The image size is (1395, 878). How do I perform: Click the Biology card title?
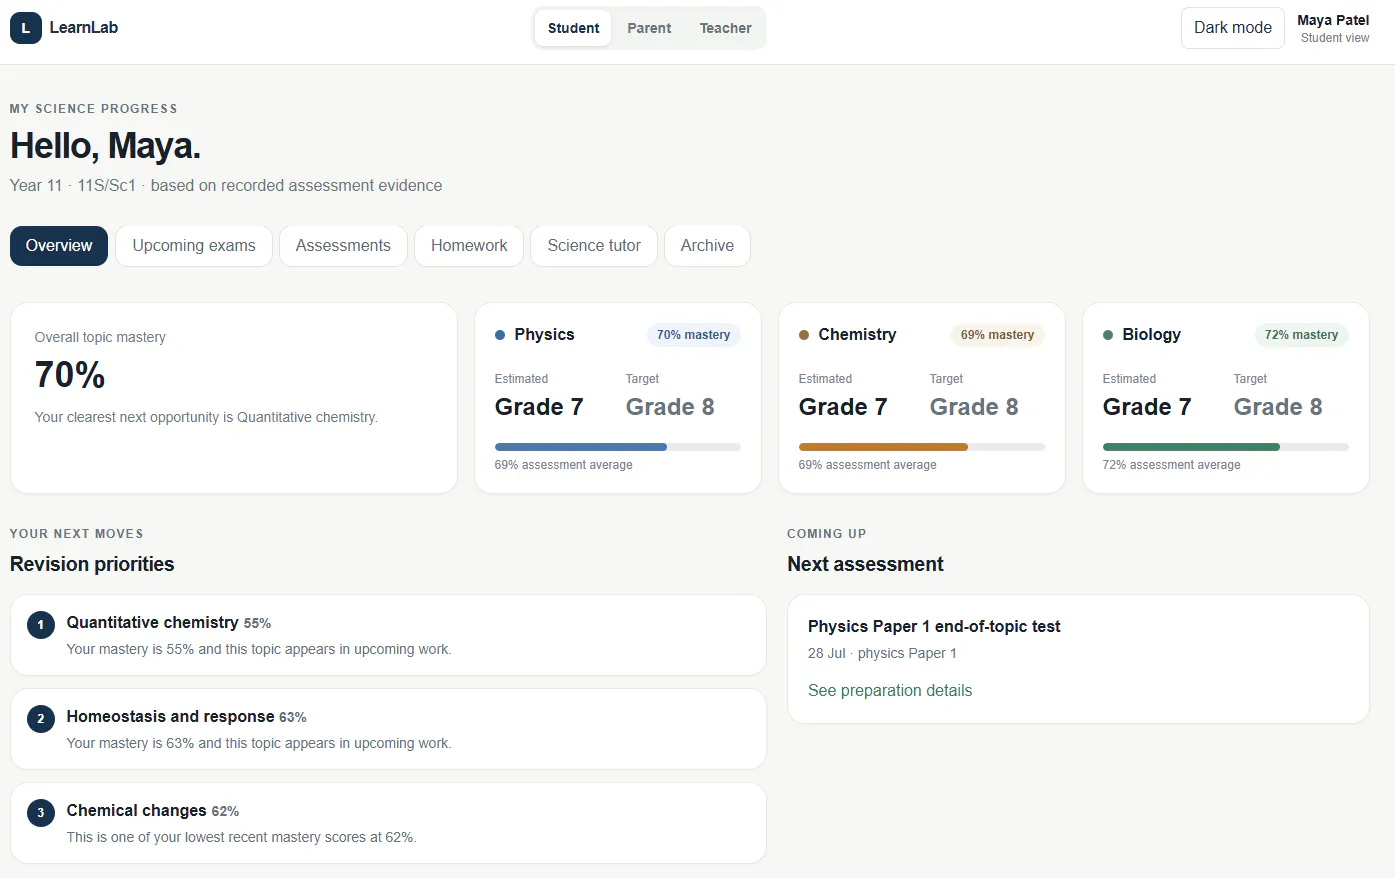click(1151, 335)
